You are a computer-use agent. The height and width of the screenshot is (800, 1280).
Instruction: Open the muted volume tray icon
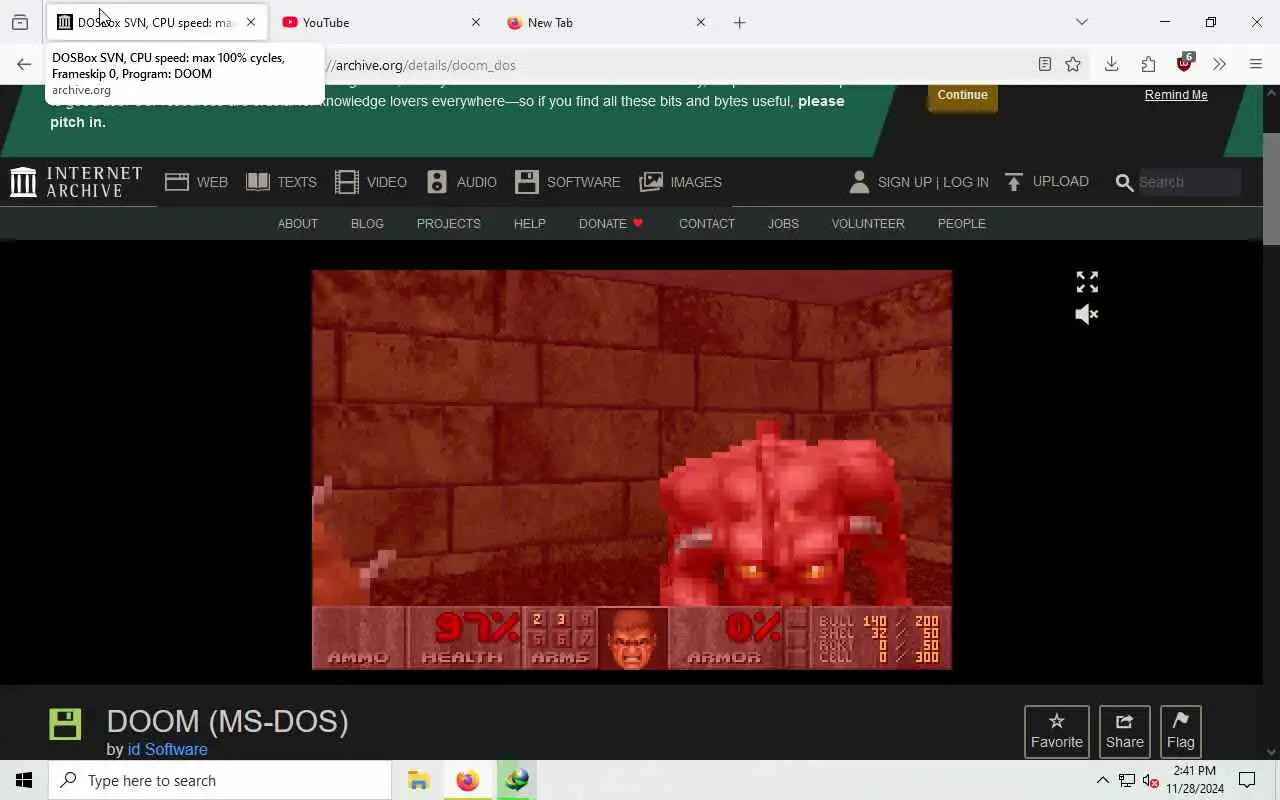click(1151, 780)
